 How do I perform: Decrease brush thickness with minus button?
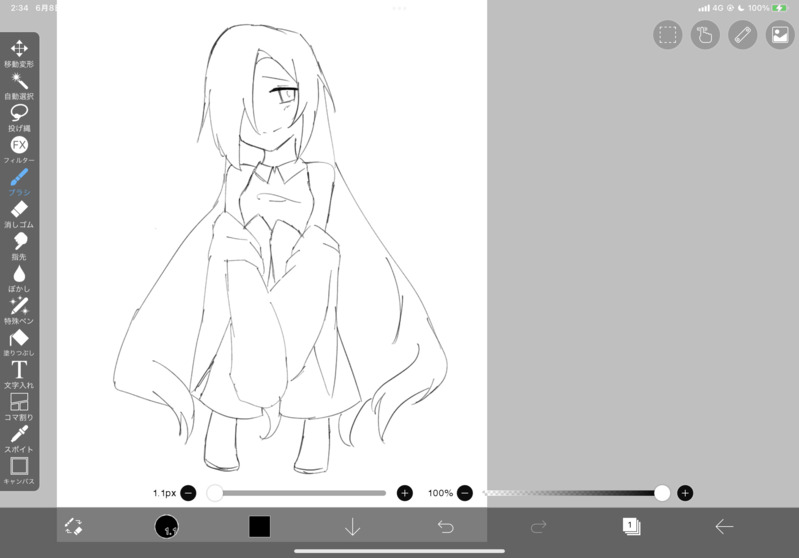tap(189, 493)
